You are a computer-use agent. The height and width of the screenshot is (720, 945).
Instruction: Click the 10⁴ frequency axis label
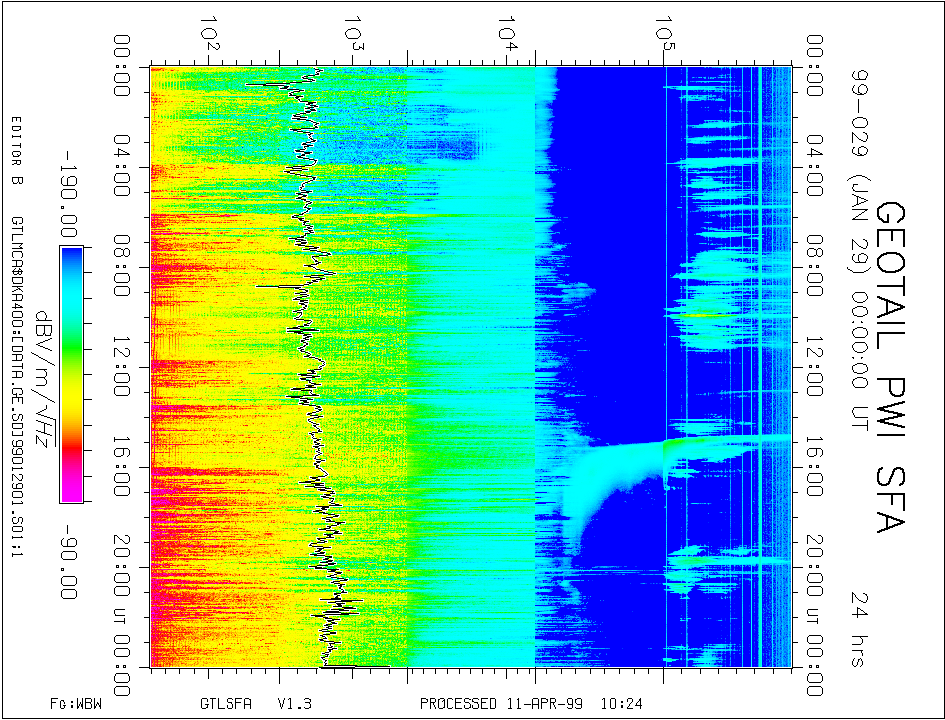[506, 36]
